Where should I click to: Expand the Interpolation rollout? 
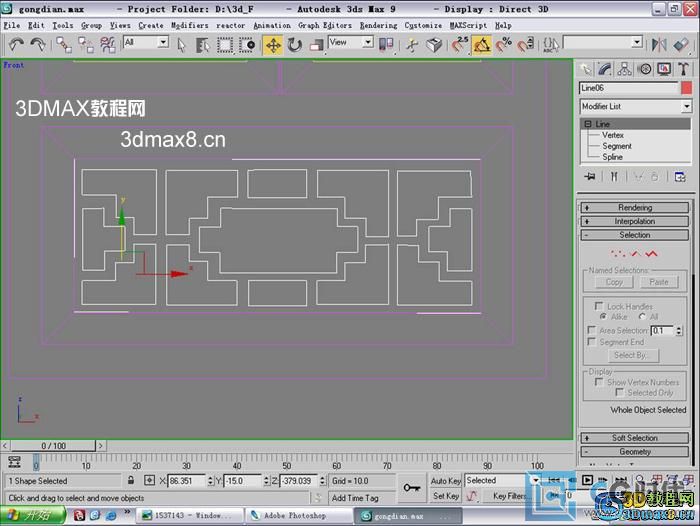[x=634, y=221]
